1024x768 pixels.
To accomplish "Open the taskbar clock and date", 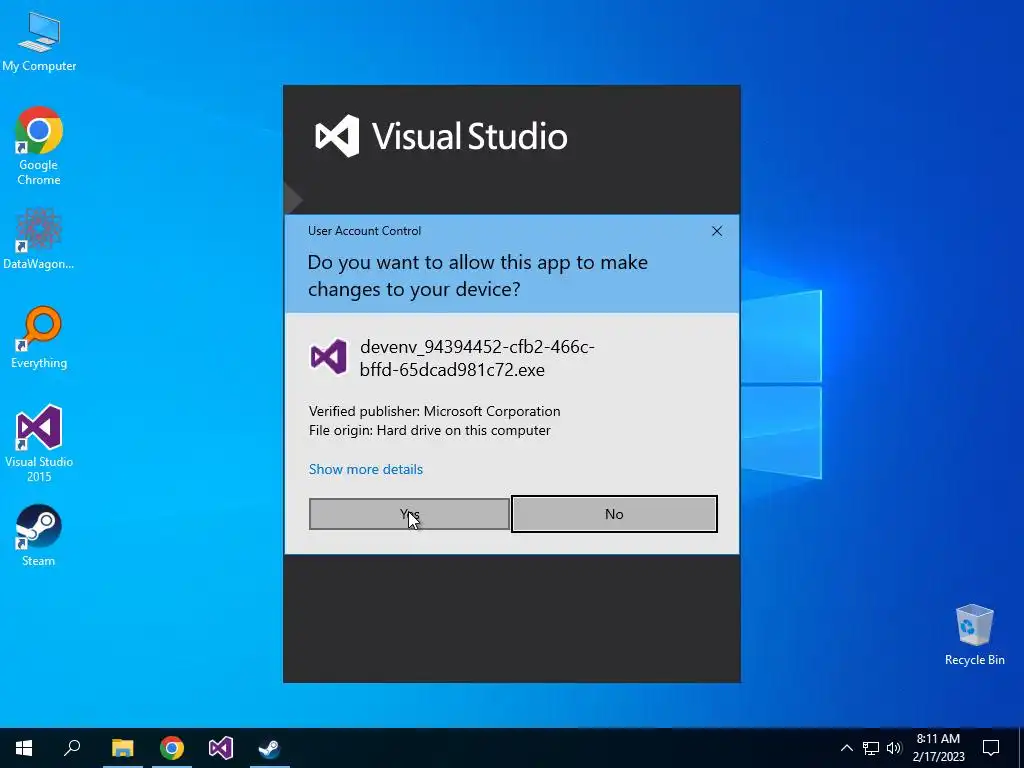I will pos(938,748).
